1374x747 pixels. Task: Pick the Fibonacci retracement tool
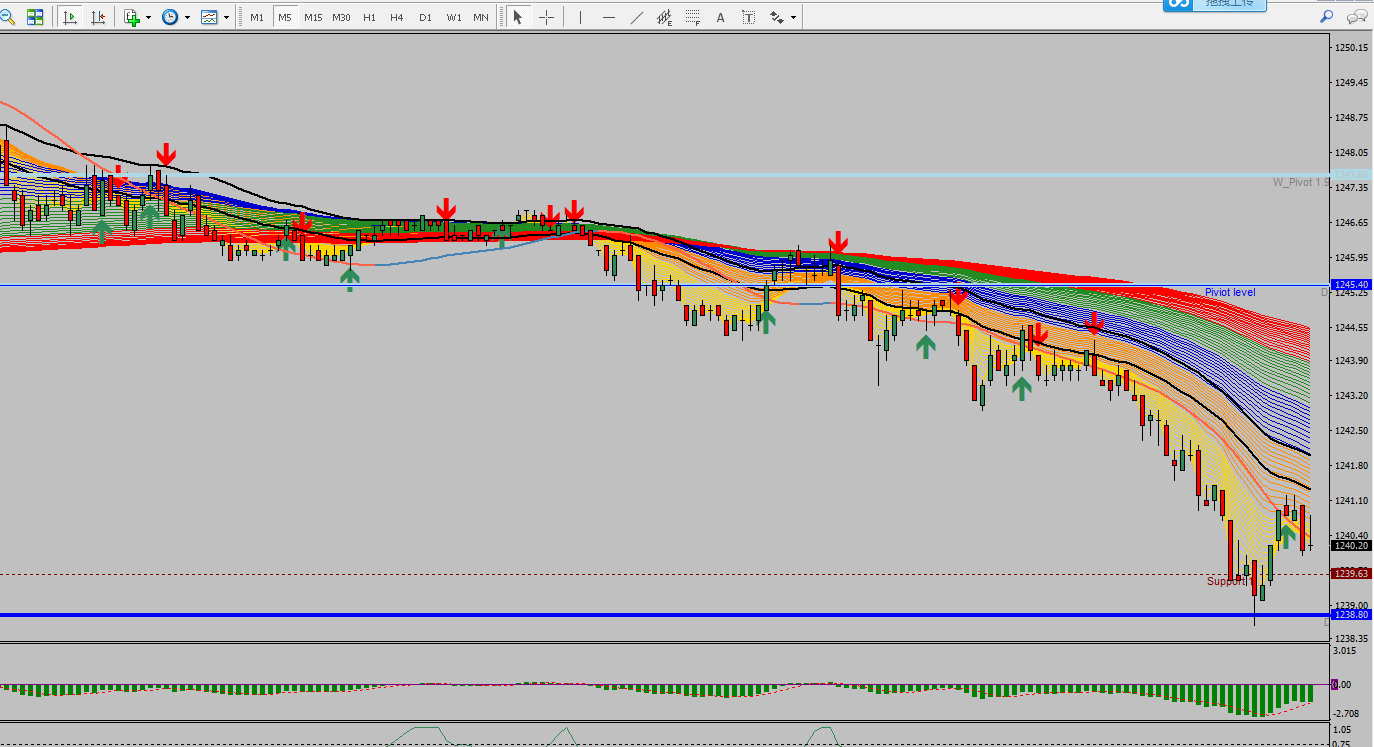(x=692, y=17)
